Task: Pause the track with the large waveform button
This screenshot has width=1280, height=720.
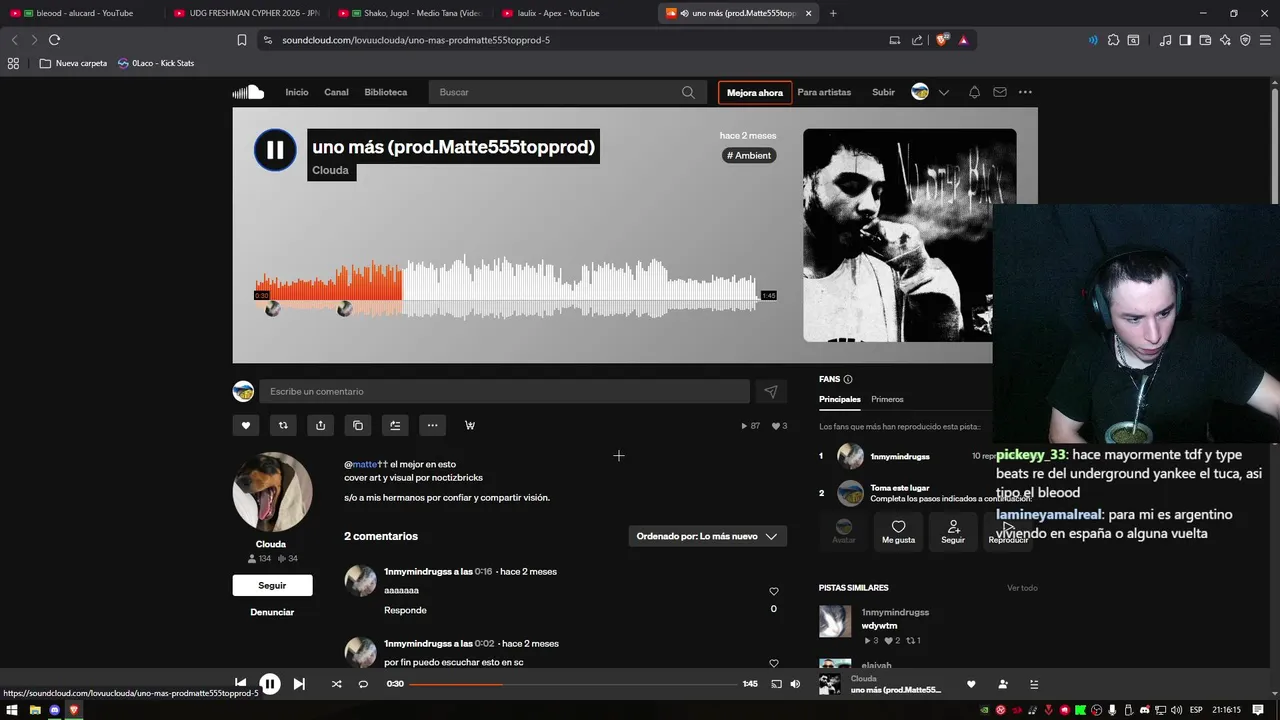Action: [x=275, y=150]
